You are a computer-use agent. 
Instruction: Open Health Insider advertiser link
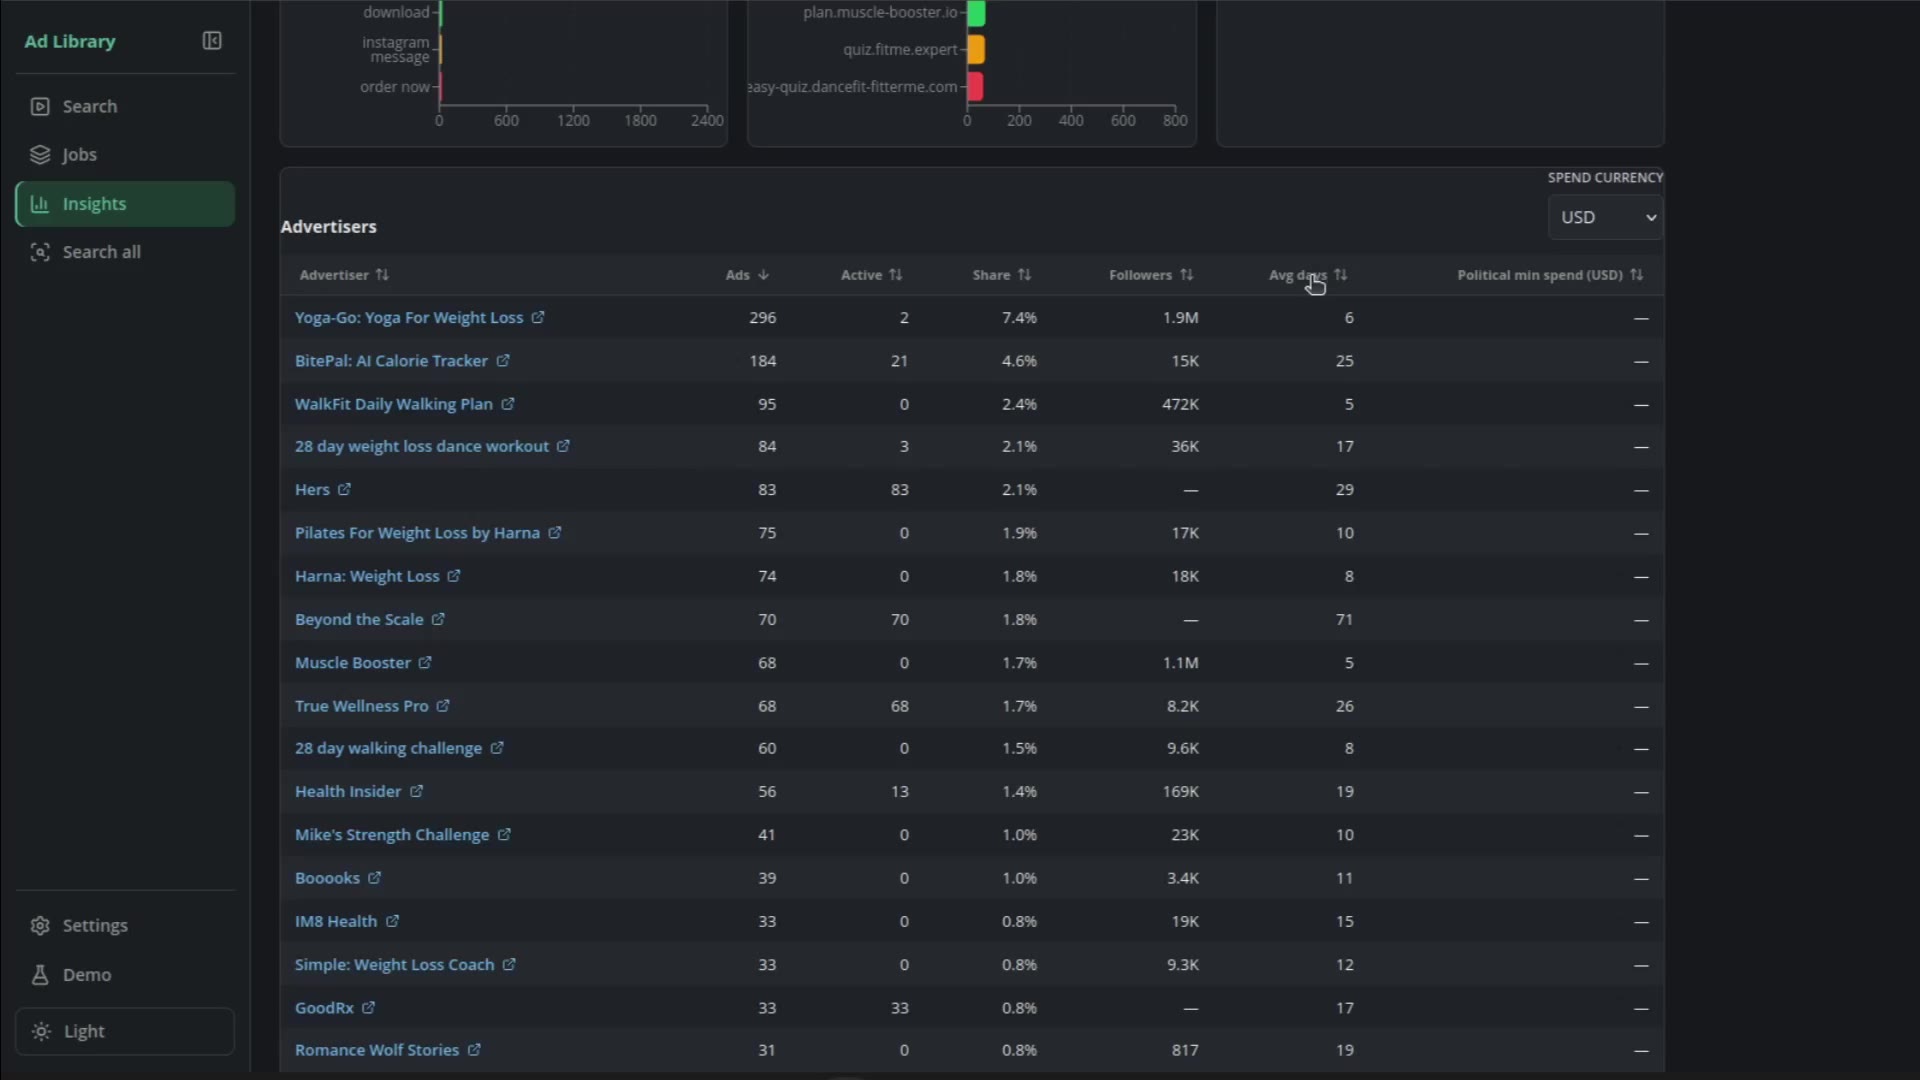click(348, 791)
